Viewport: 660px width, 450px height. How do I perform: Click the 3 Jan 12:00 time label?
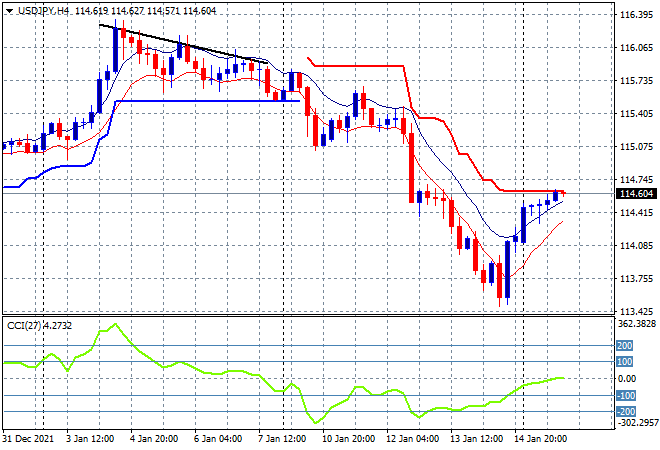(x=96, y=439)
